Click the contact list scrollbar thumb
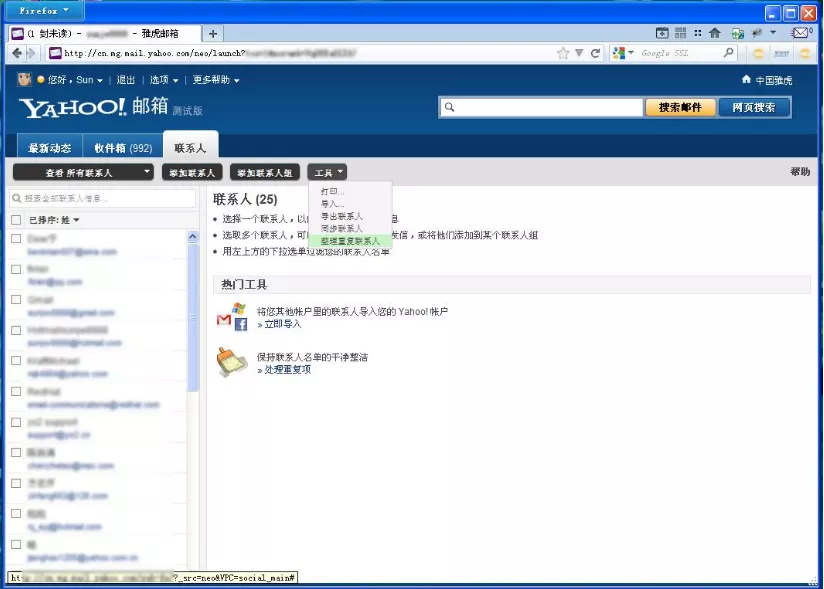824x589 pixels. pyautogui.click(x=192, y=317)
